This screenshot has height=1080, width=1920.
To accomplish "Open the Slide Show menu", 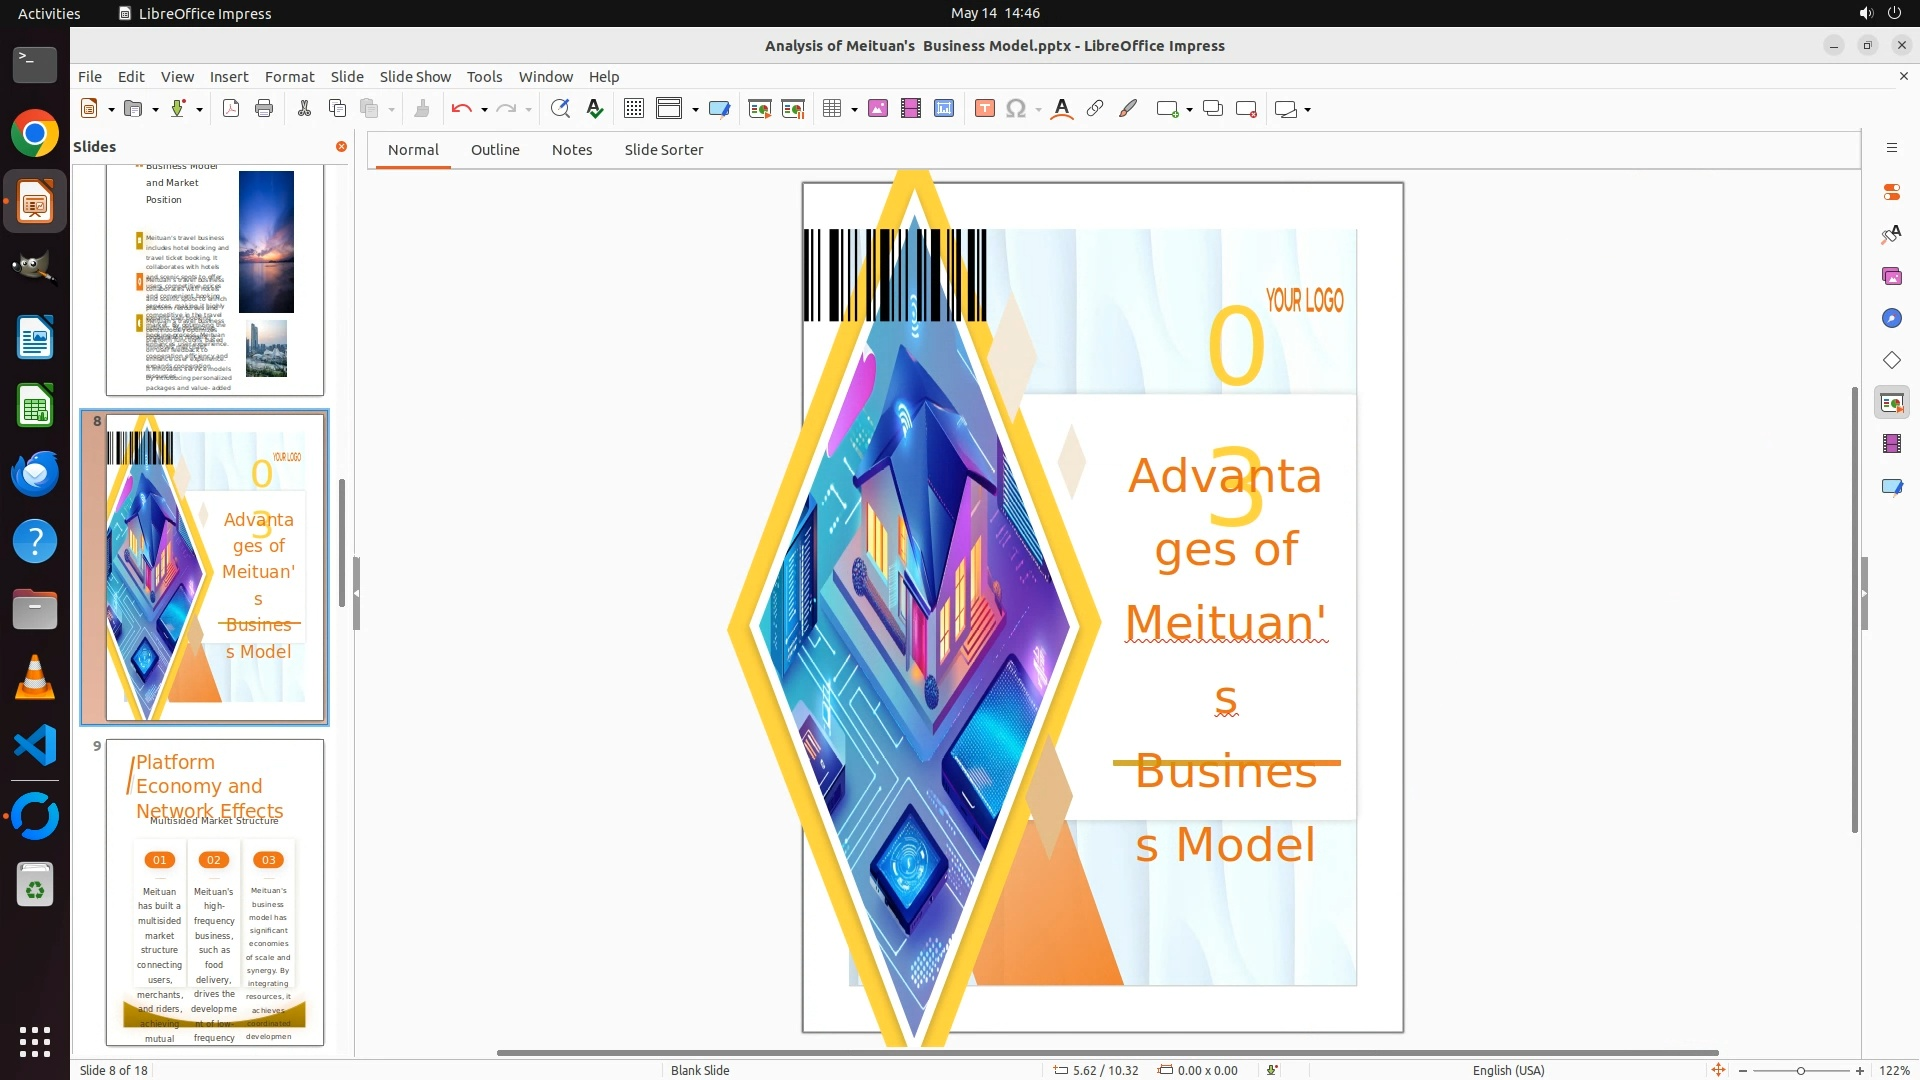I will point(415,77).
